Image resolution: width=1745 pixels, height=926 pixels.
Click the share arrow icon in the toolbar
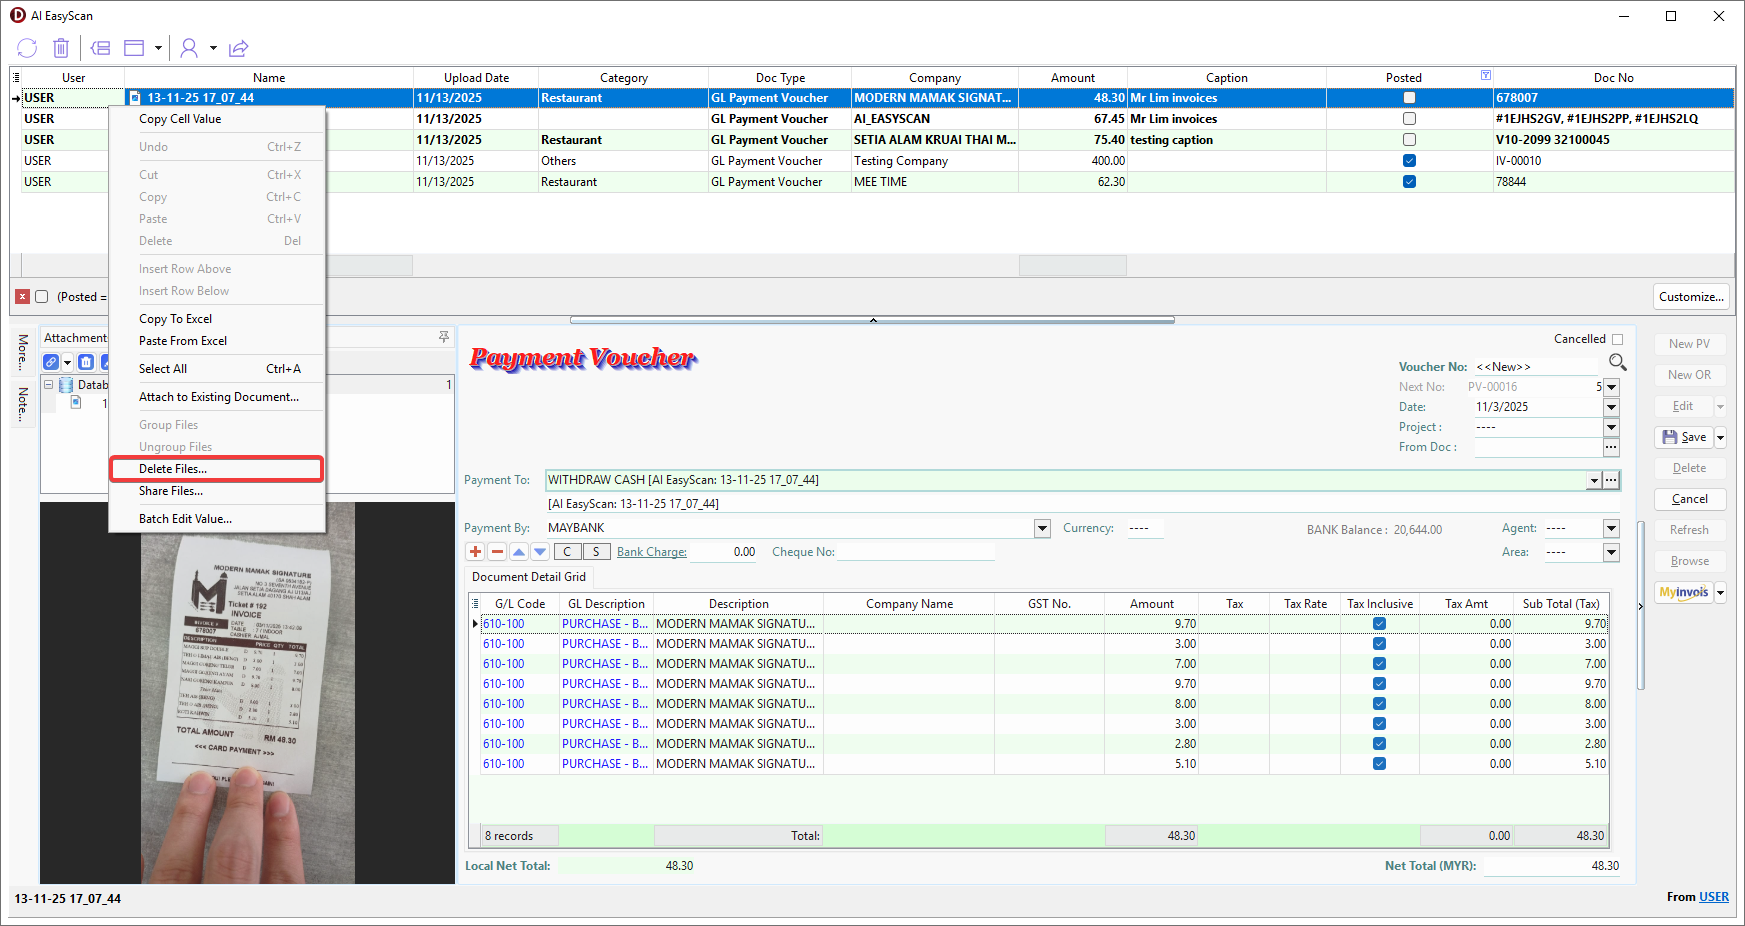[x=238, y=48]
